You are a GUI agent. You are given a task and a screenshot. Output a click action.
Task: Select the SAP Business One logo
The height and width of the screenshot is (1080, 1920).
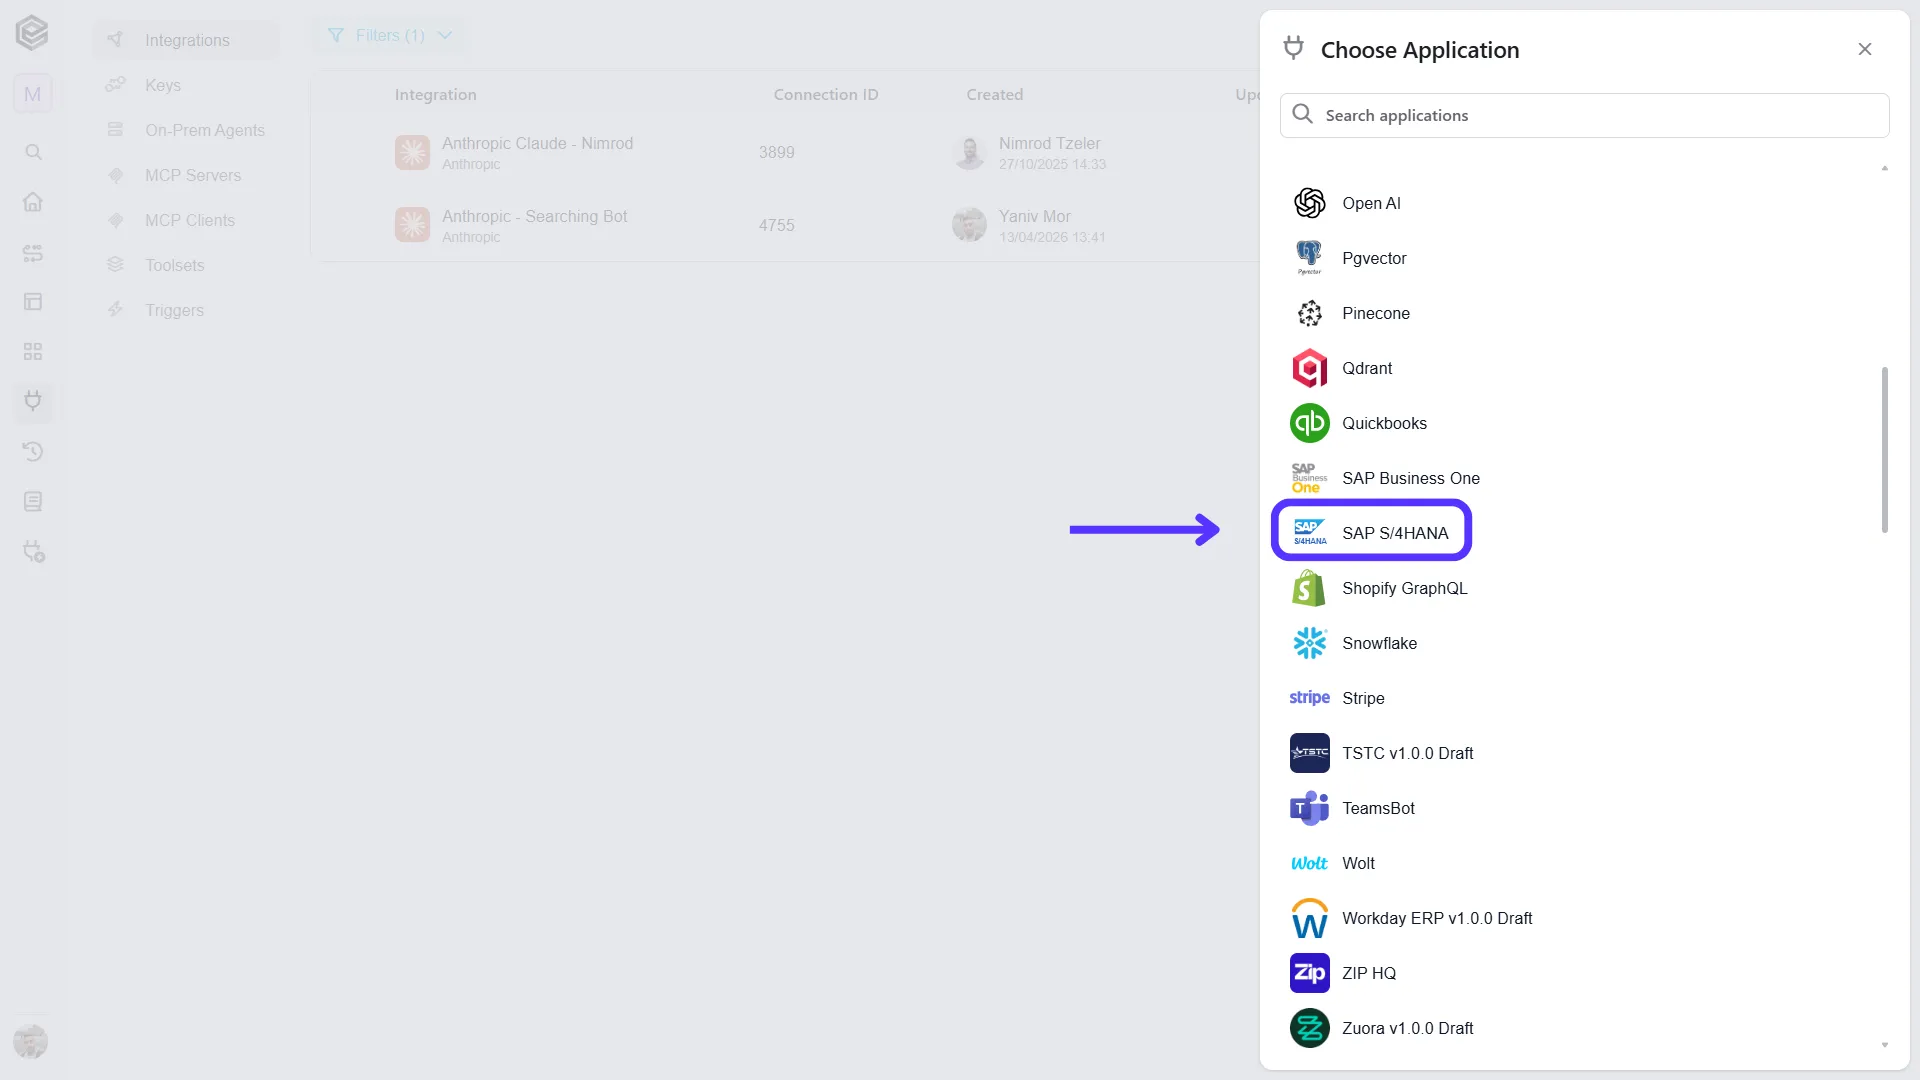tap(1309, 478)
